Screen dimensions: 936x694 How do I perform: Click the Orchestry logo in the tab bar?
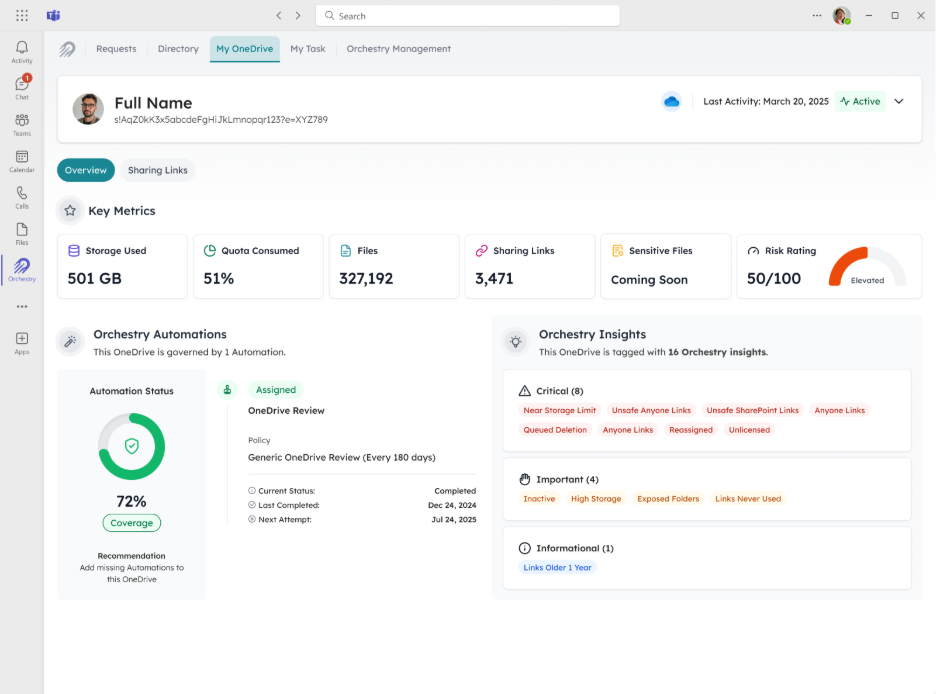(x=67, y=49)
